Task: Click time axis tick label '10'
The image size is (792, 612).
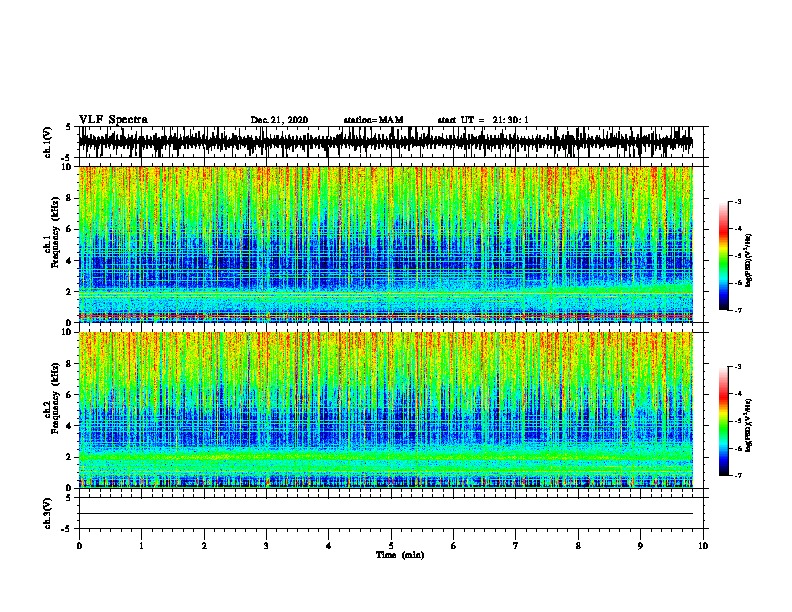Action: click(x=703, y=546)
